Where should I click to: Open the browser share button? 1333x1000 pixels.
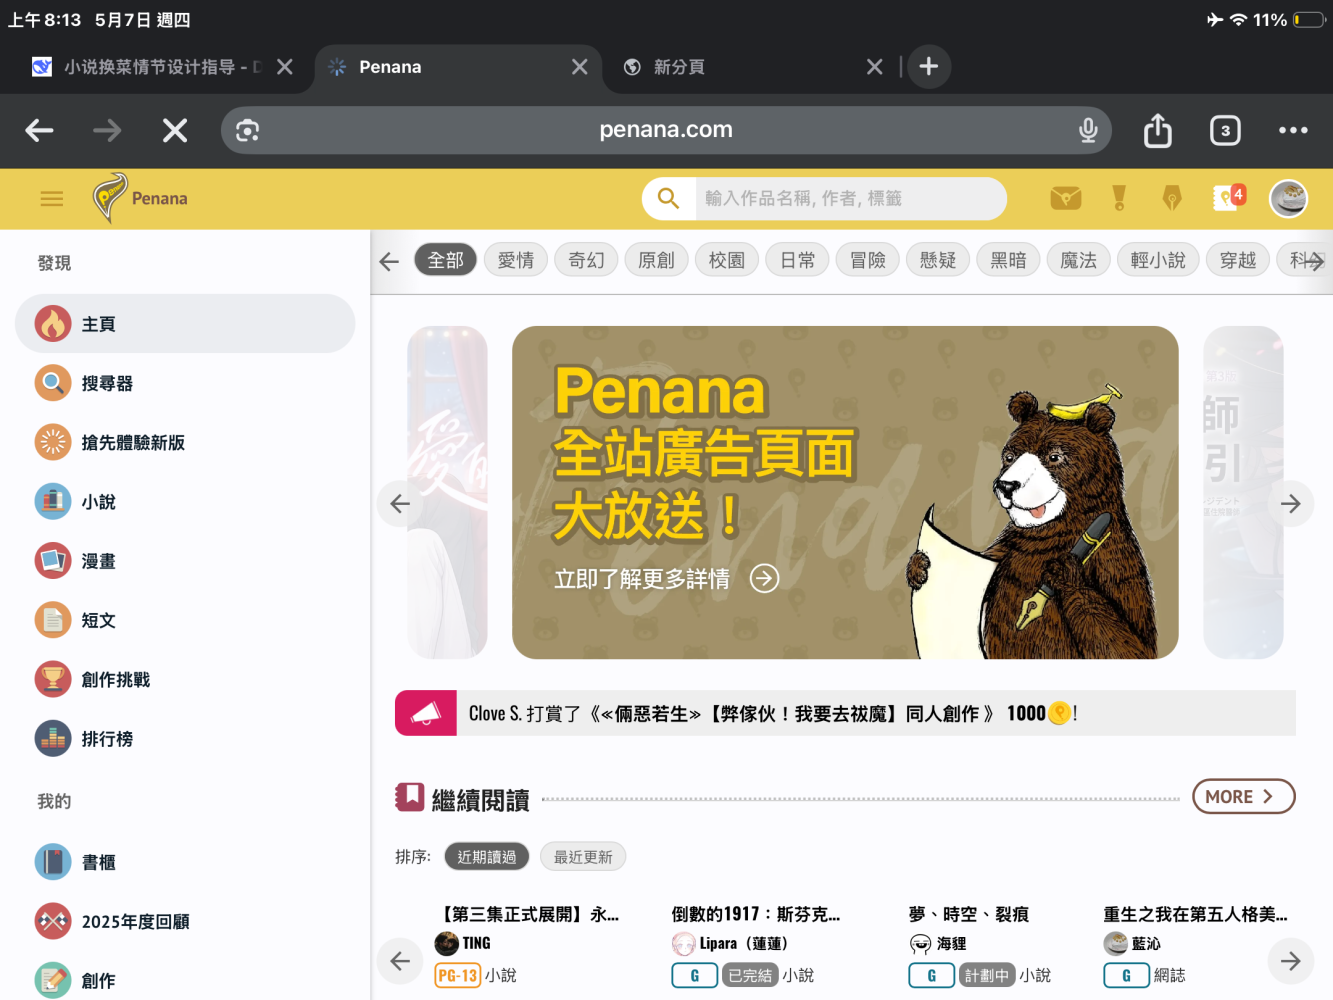tap(1157, 130)
